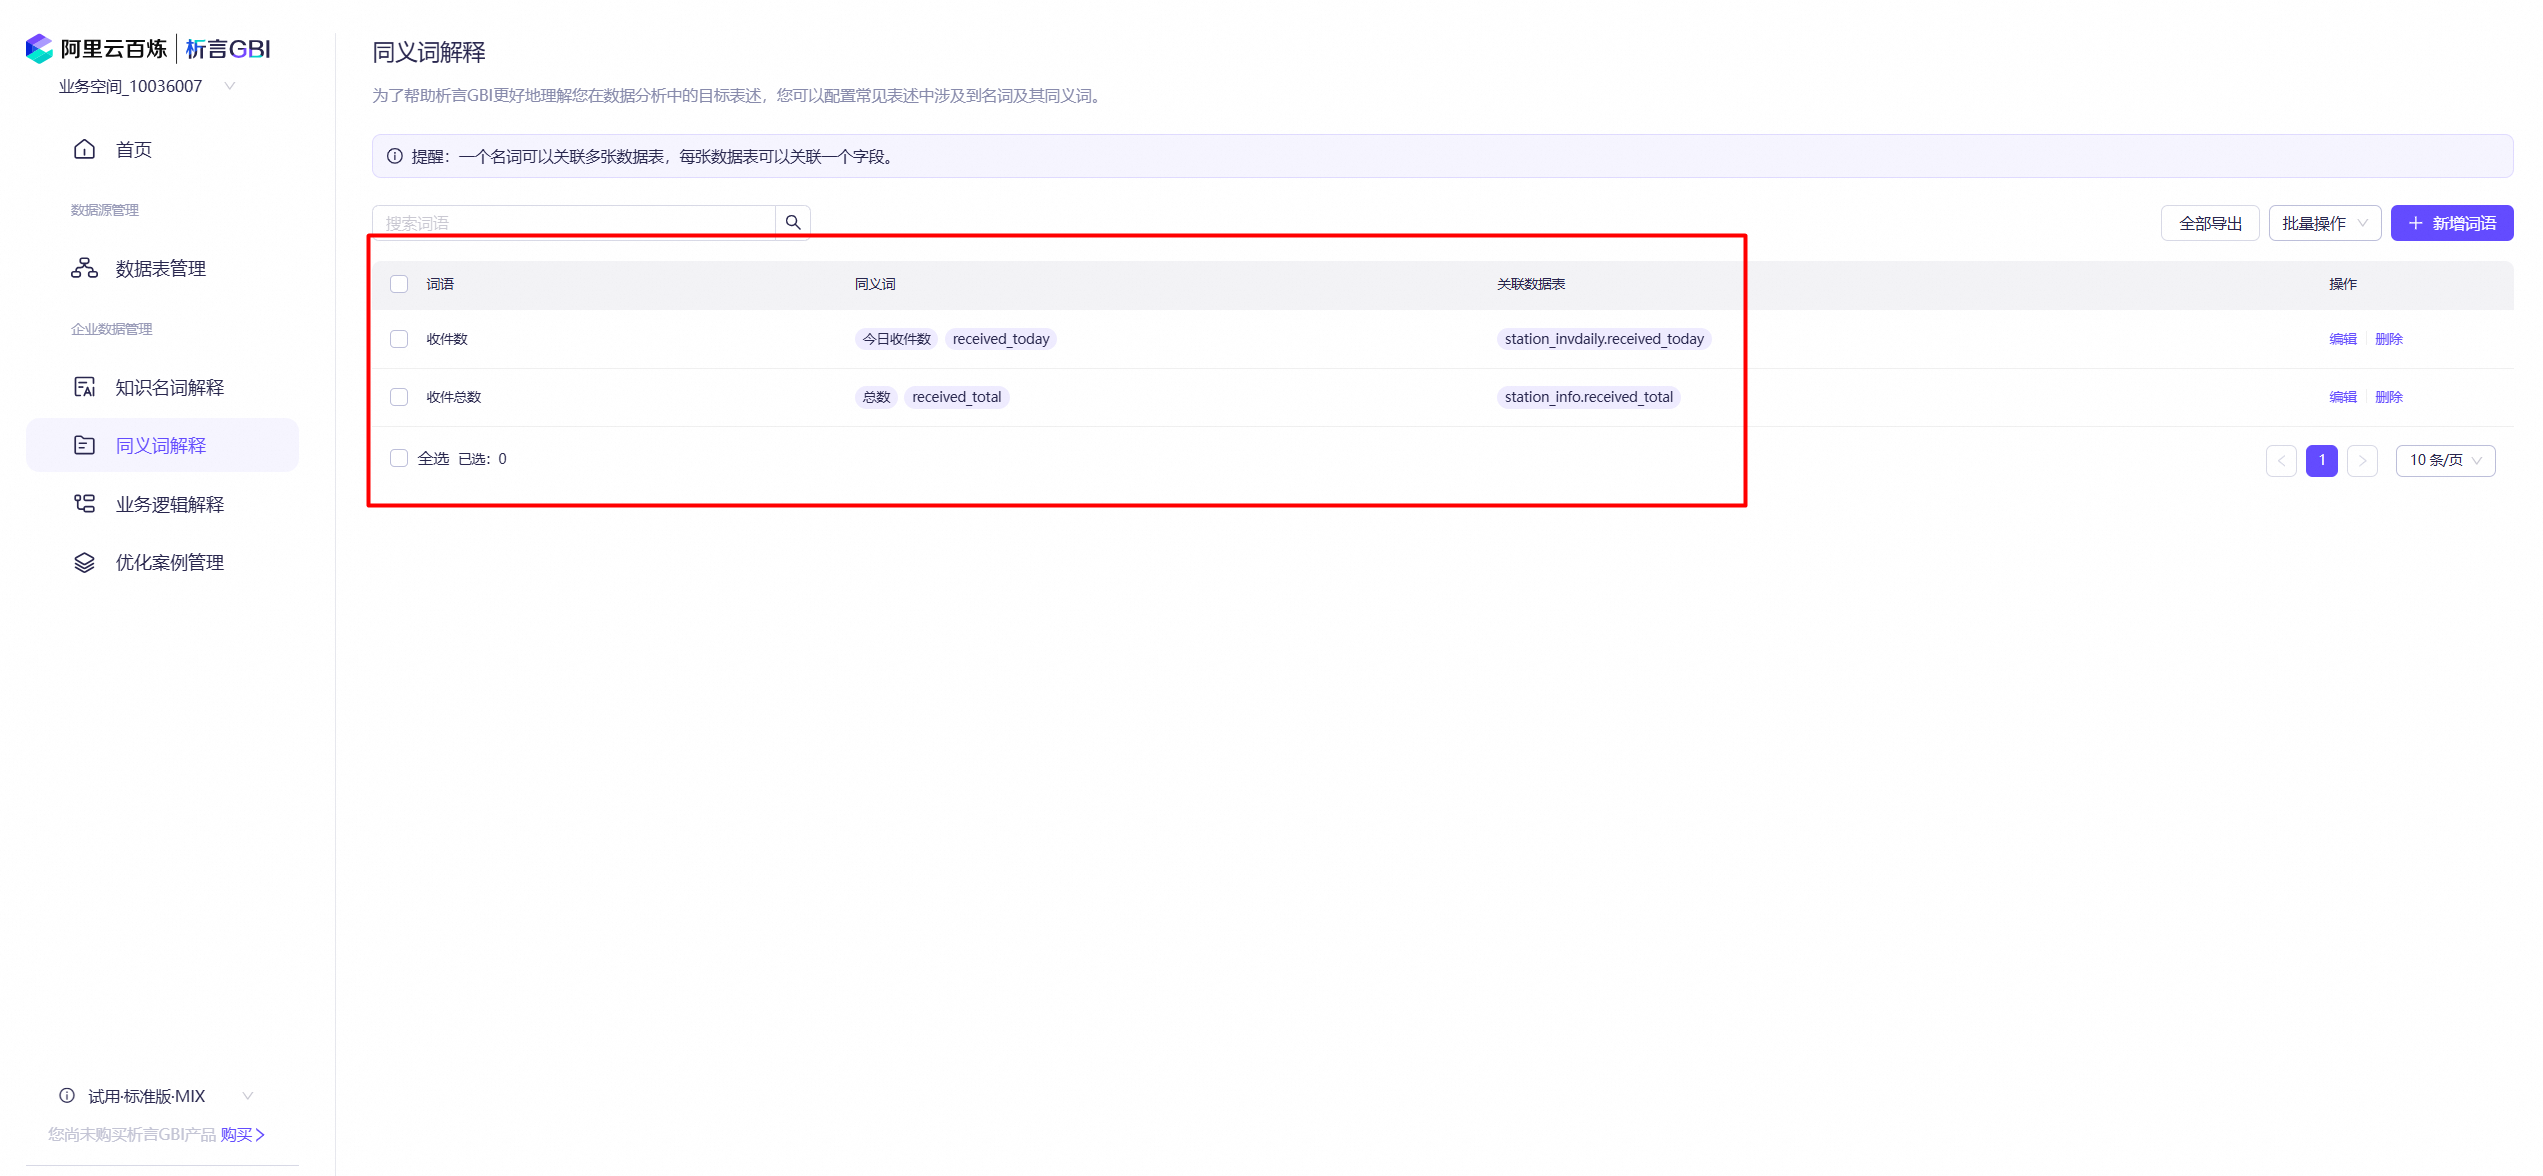Screen dimensions: 2543x1176
Task: Click the 数据表管理 sidebar icon
Action: tap(84, 268)
